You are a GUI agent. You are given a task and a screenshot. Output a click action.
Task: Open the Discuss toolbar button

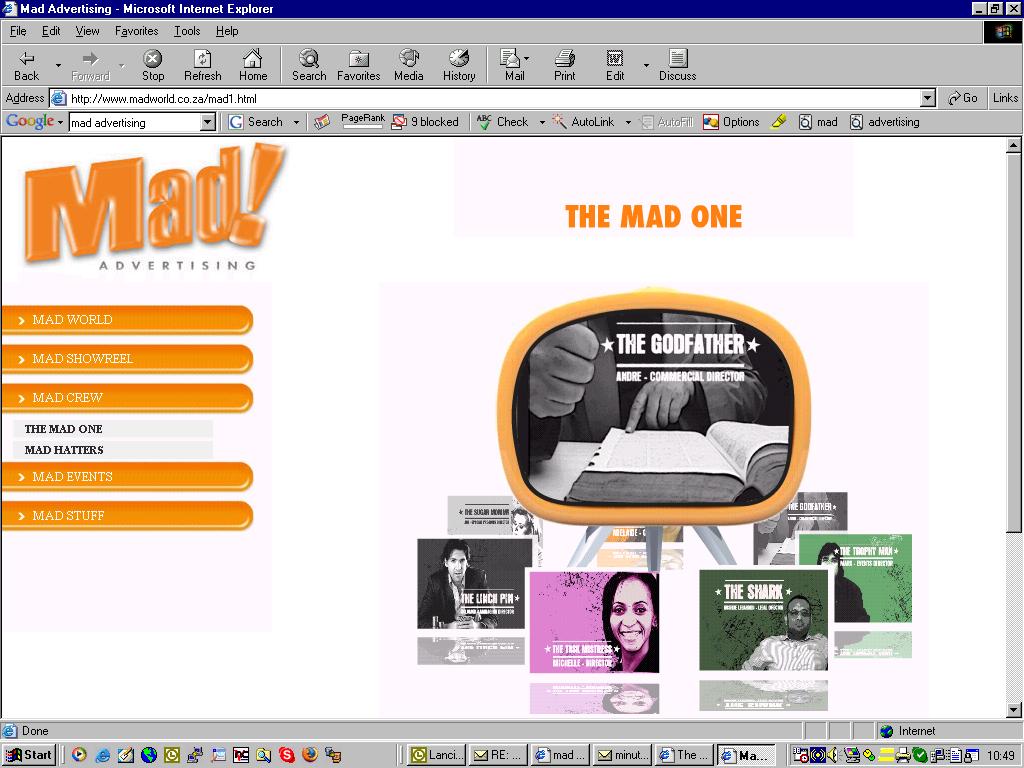coord(677,65)
